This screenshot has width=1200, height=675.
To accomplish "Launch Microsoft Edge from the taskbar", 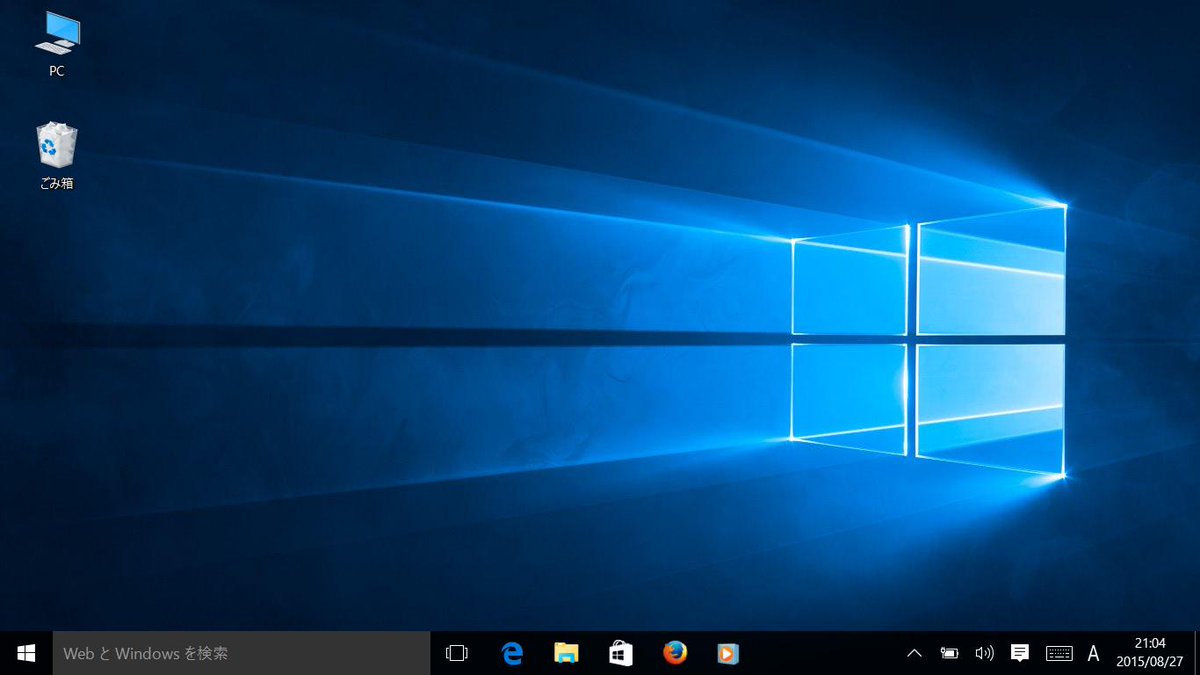I will click(512, 653).
